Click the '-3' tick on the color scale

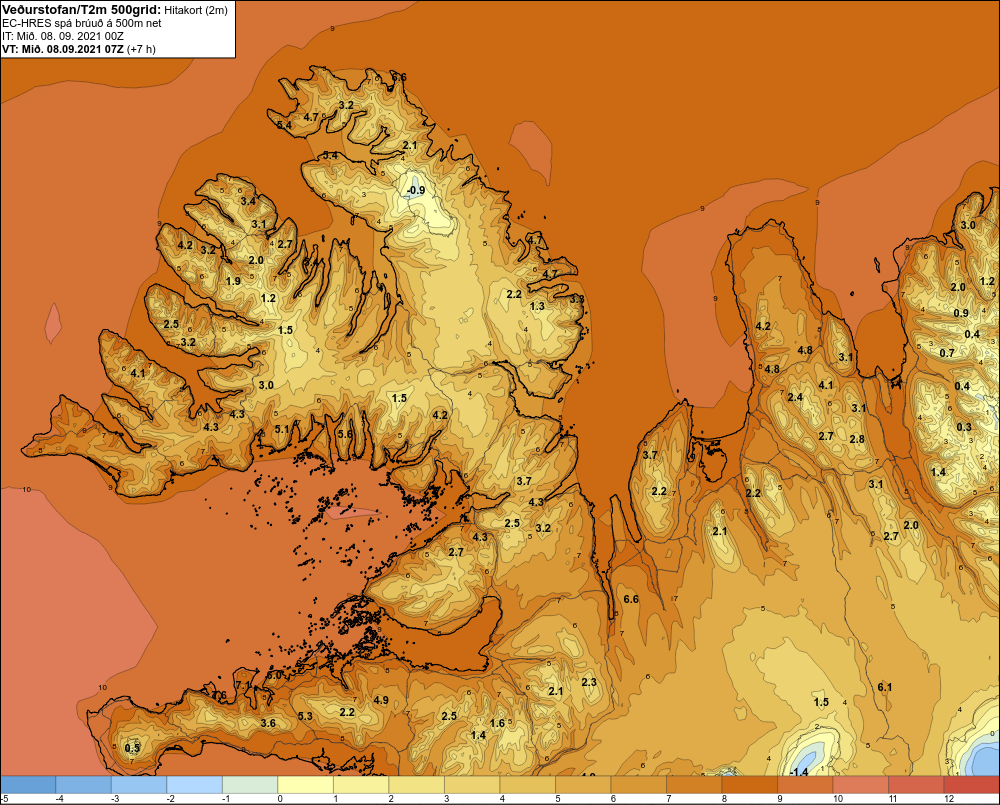click(115, 799)
